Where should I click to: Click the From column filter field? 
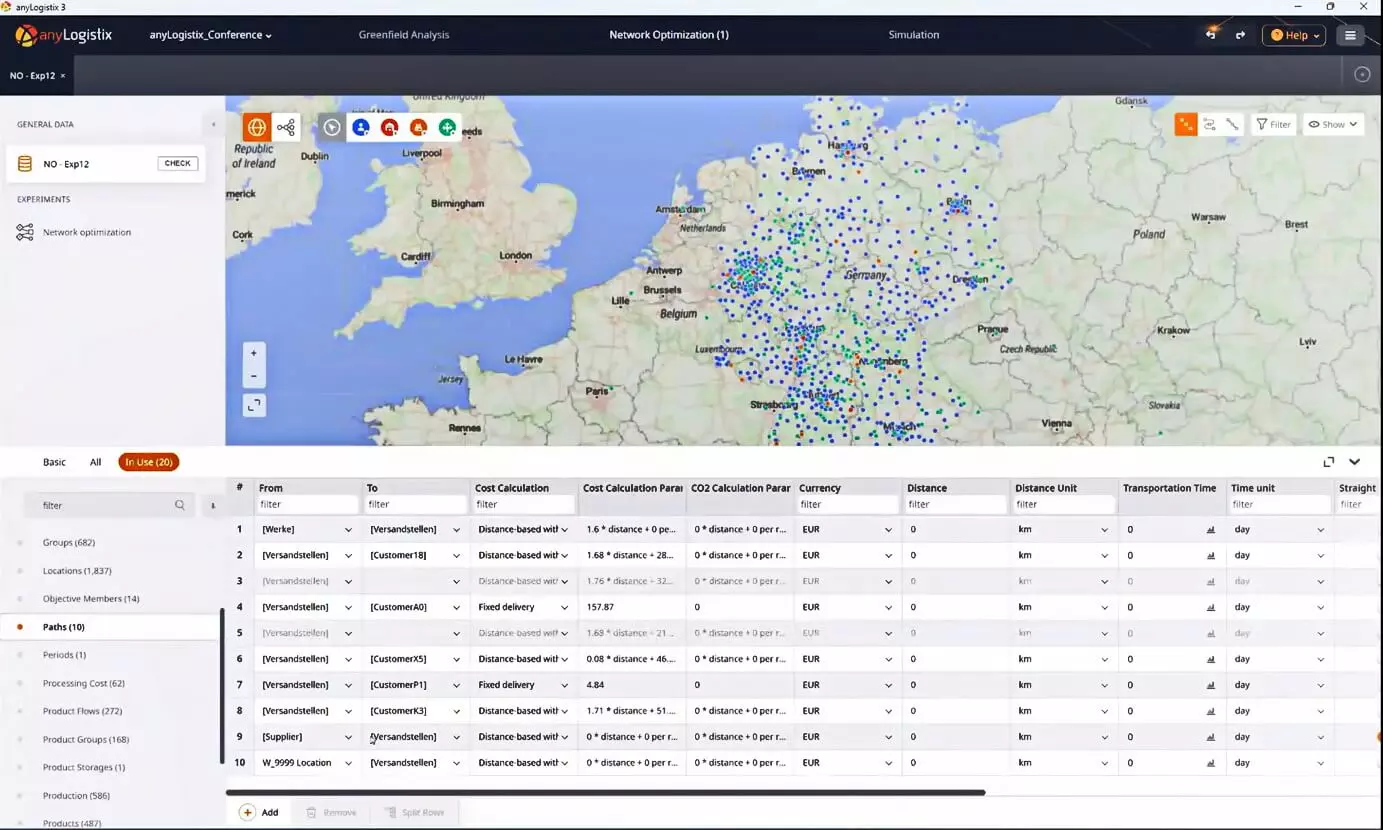307,505
